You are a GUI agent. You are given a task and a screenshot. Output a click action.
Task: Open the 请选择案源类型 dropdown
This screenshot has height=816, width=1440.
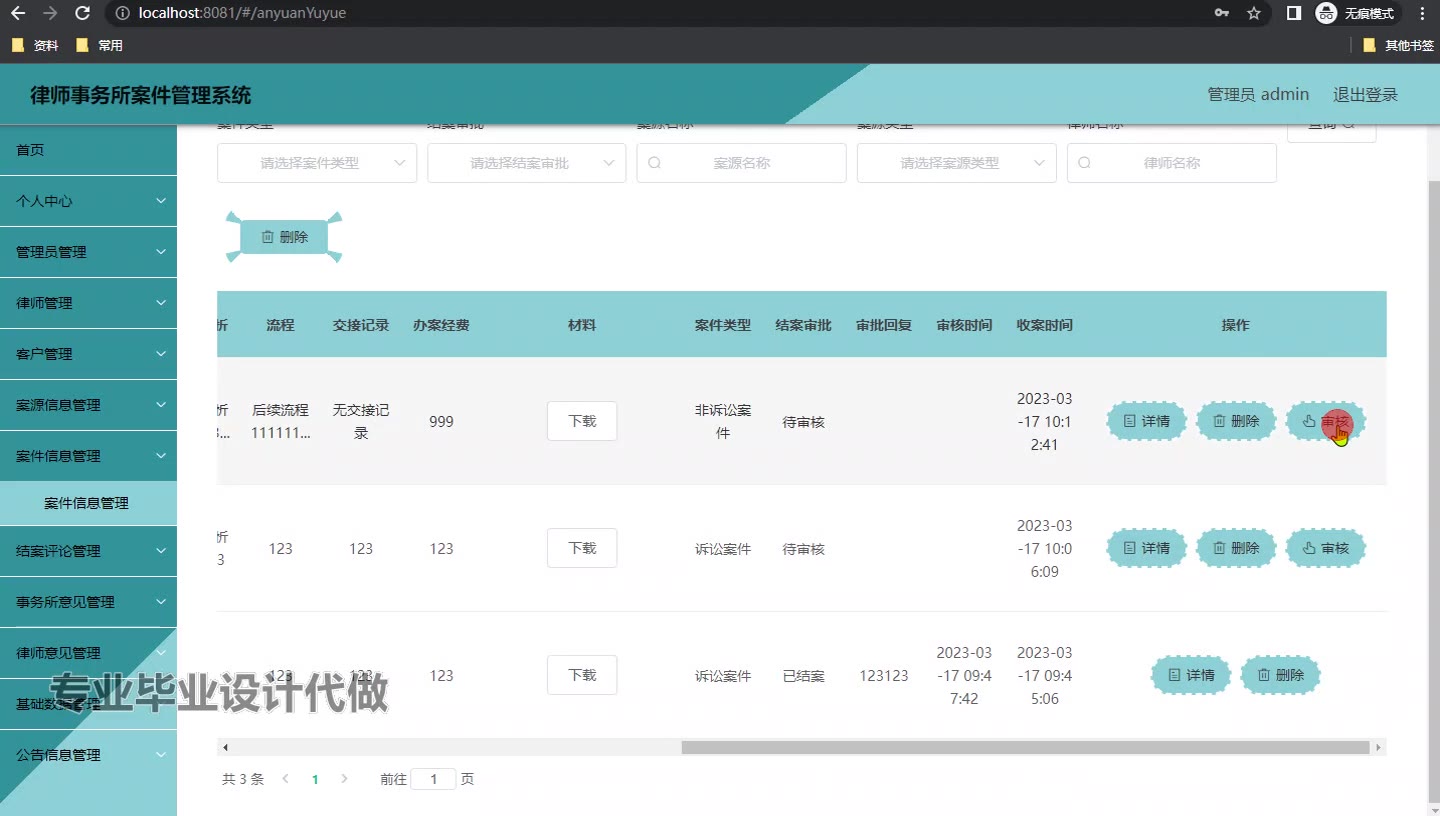[957, 163]
